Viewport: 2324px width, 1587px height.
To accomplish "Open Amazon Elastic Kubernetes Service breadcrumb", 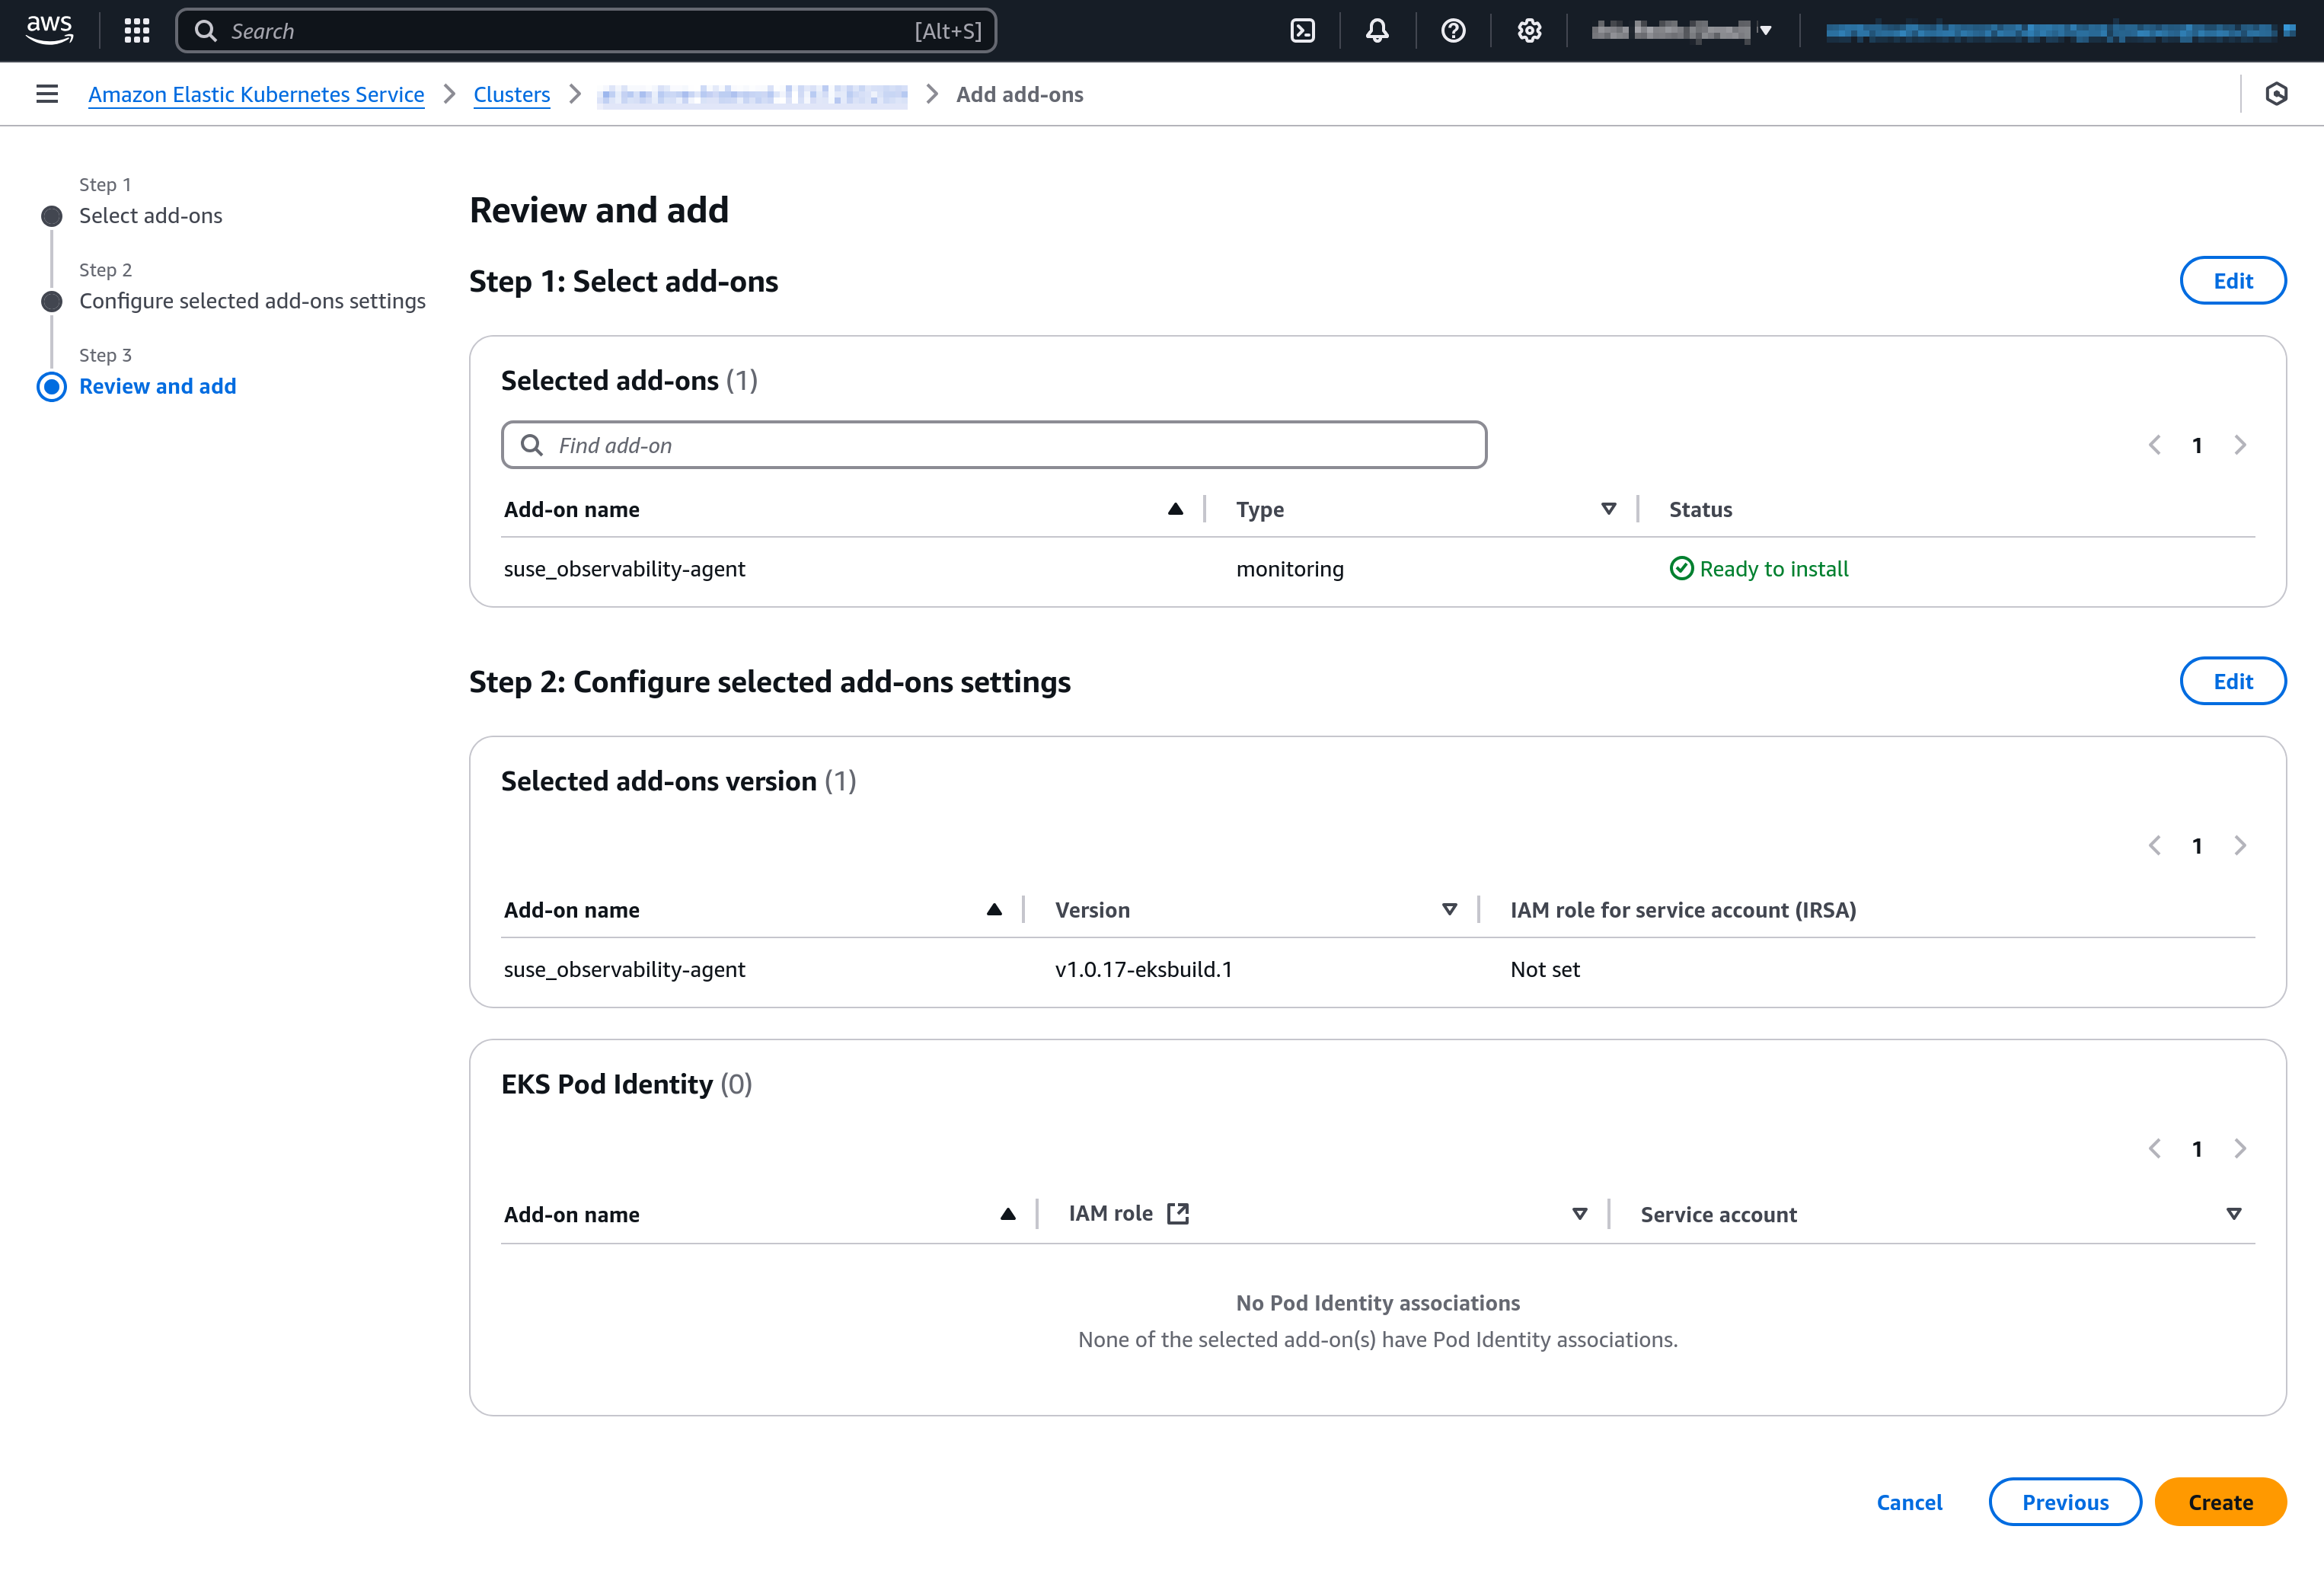I will pos(256,94).
